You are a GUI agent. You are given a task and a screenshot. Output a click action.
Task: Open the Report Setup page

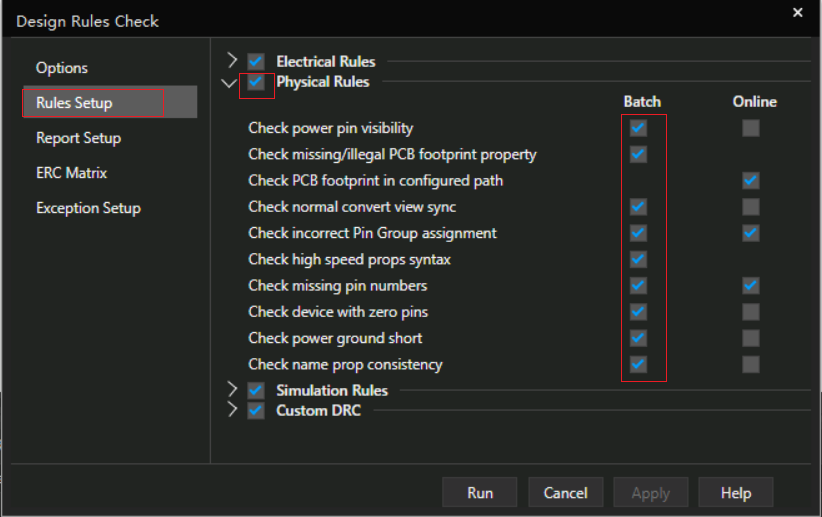point(79,138)
